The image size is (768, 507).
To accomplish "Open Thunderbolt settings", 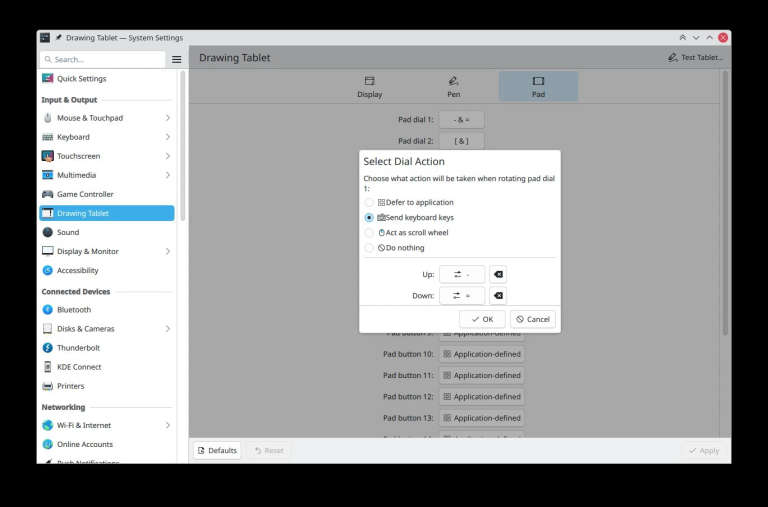I will pyautogui.click(x=78, y=348).
